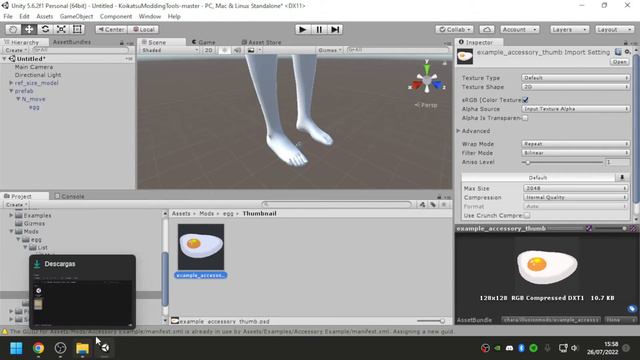Select Main Camera in Hierarchy
640x360 pixels.
click(x=34, y=67)
